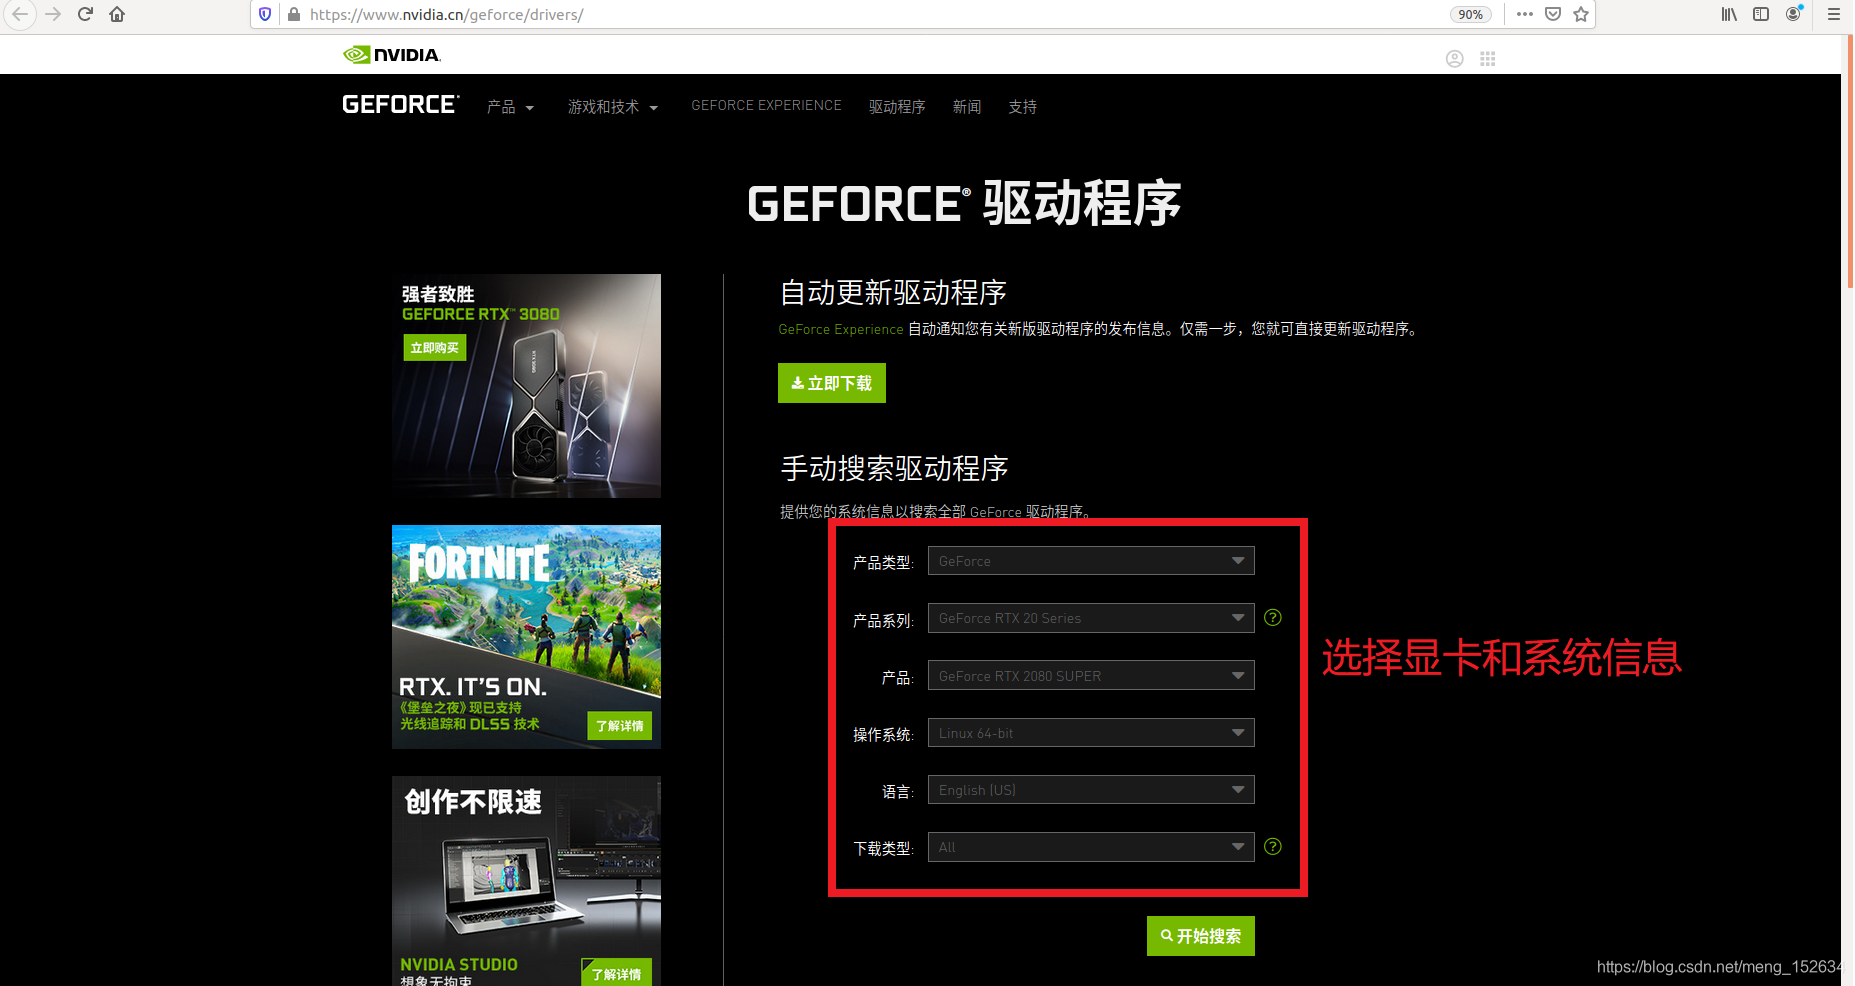Open NVIDIA apps grid icon

tap(1488, 59)
